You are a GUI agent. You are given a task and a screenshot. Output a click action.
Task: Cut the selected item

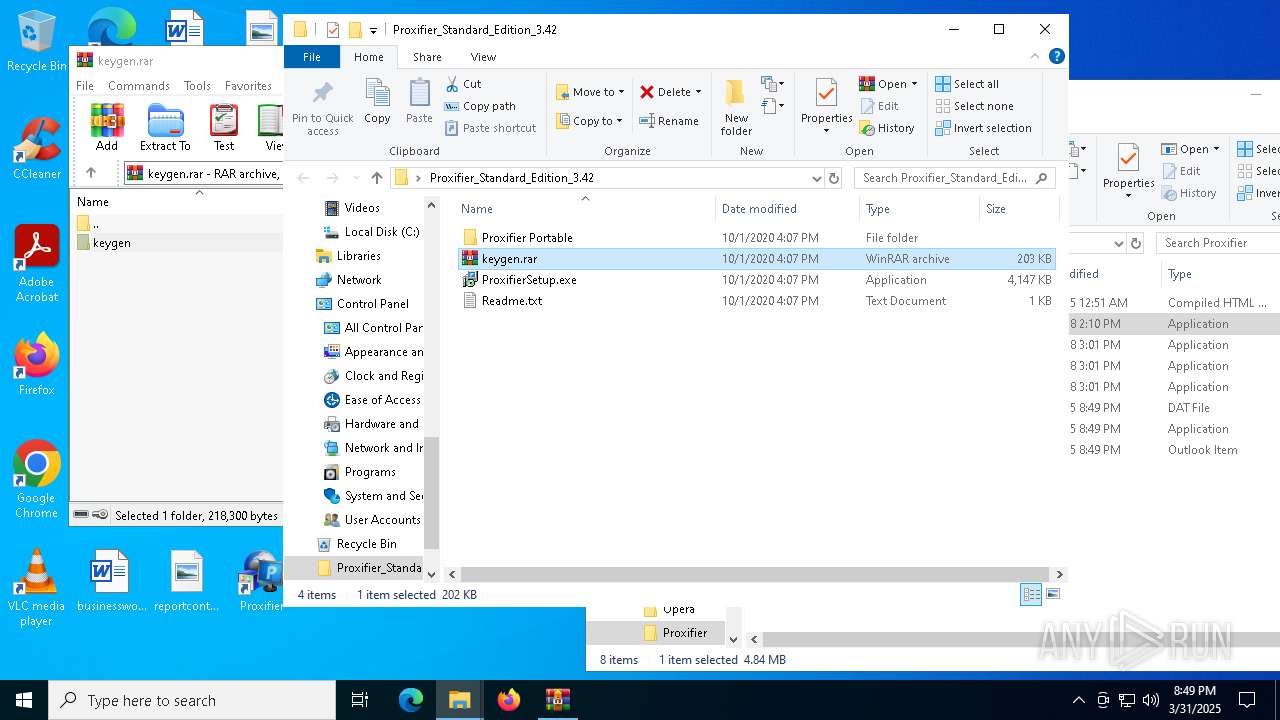(463, 84)
